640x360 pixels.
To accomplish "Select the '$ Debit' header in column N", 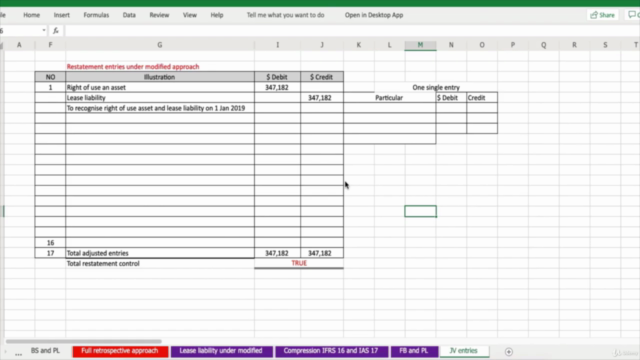I will (x=451, y=98).
